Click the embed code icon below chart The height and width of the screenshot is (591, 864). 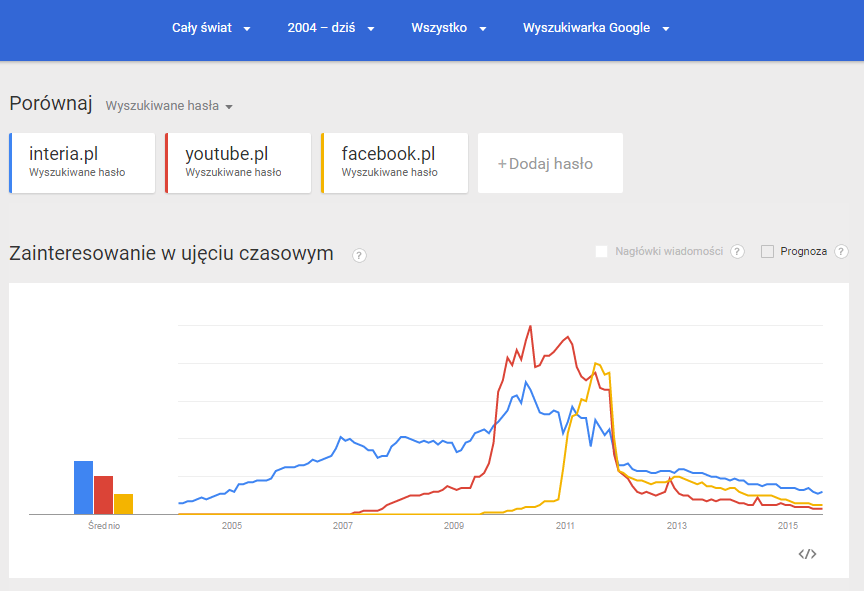point(808,553)
